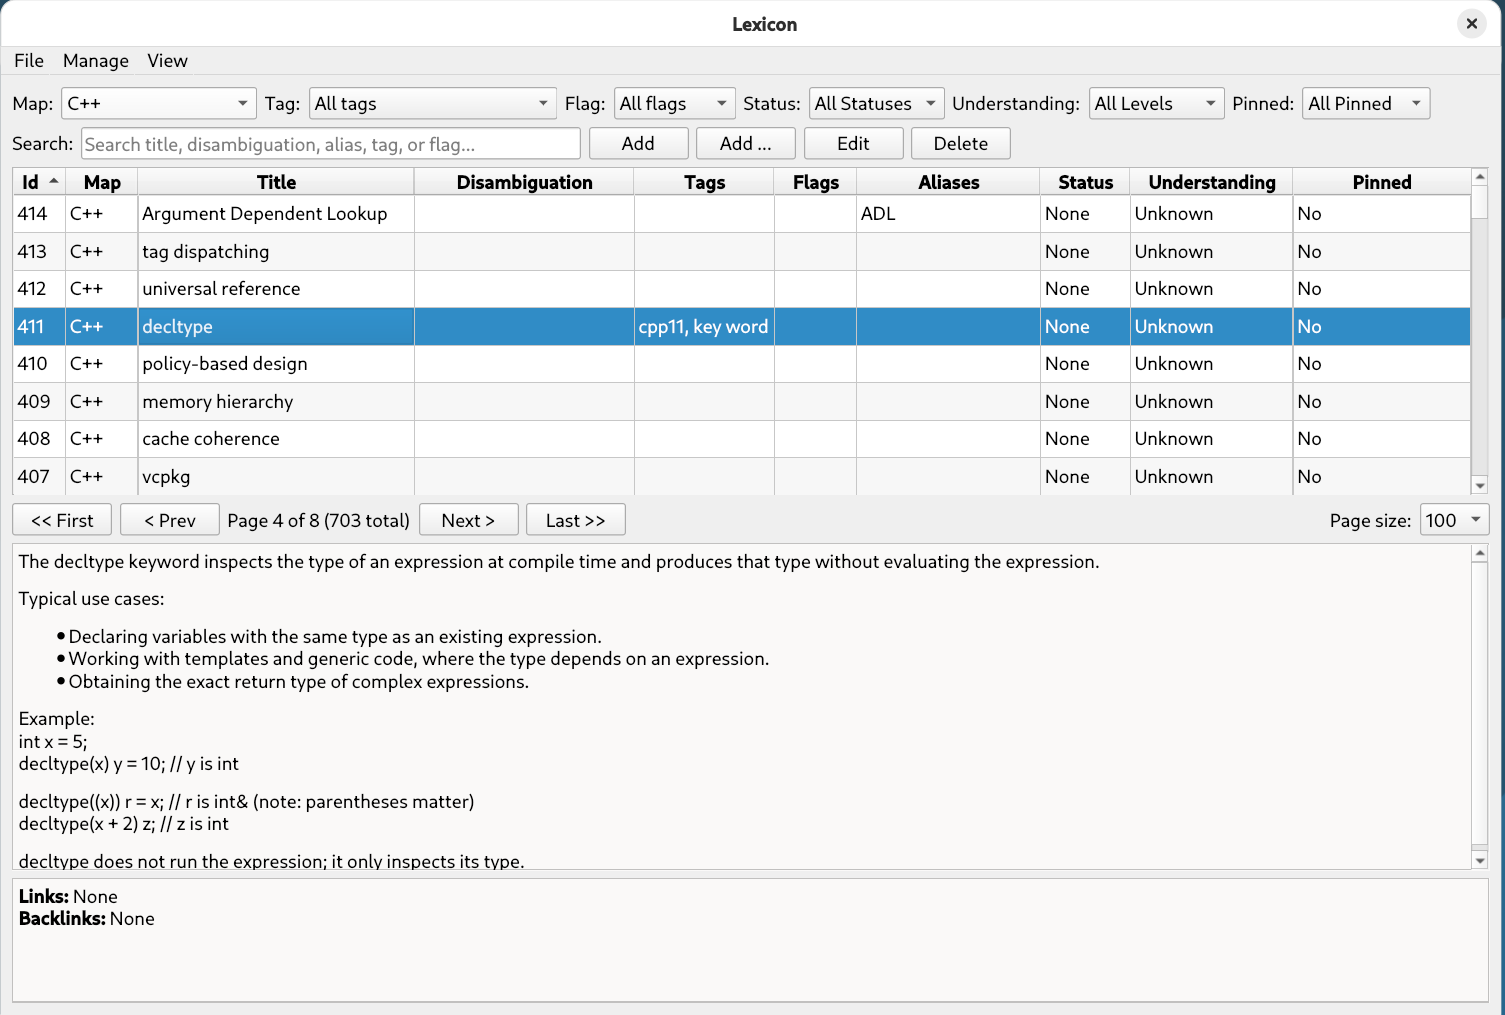This screenshot has width=1505, height=1015.
Task: Click the Delete button
Action: coord(961,144)
